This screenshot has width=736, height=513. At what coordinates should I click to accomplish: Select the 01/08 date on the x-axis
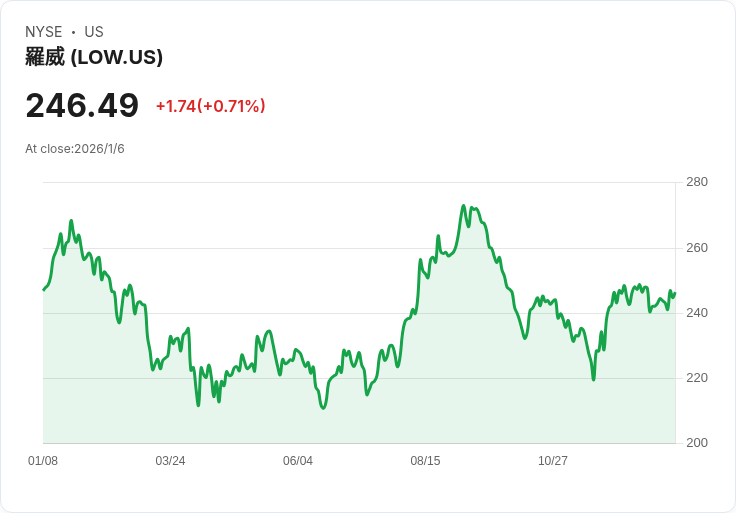pyautogui.click(x=43, y=461)
